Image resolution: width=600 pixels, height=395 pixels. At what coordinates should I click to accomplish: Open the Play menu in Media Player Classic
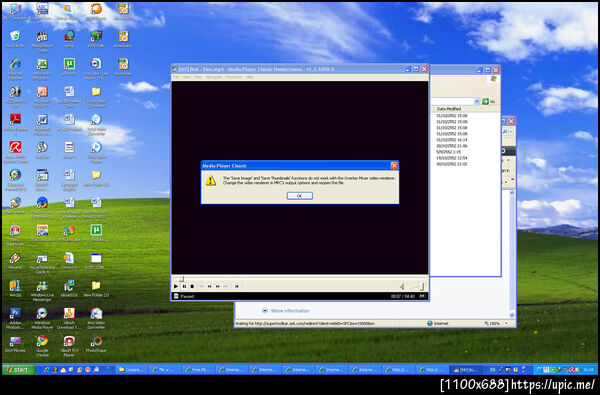pos(198,77)
